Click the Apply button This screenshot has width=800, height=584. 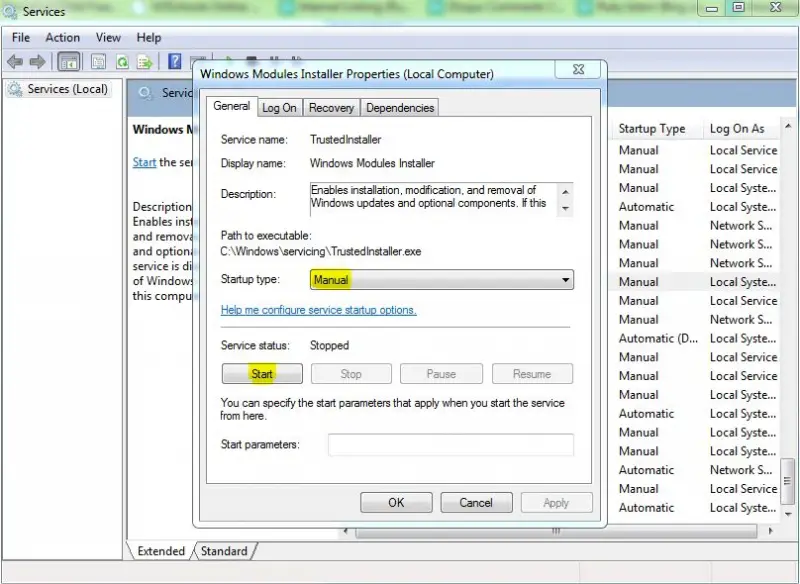coord(556,502)
